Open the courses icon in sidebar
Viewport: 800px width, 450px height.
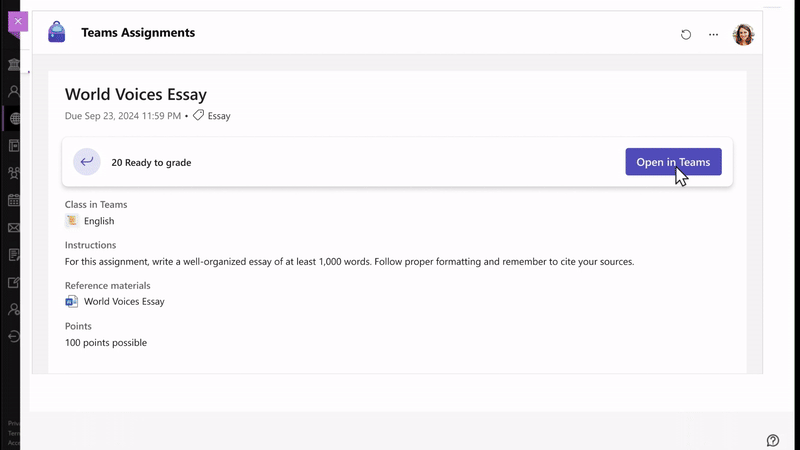14,145
